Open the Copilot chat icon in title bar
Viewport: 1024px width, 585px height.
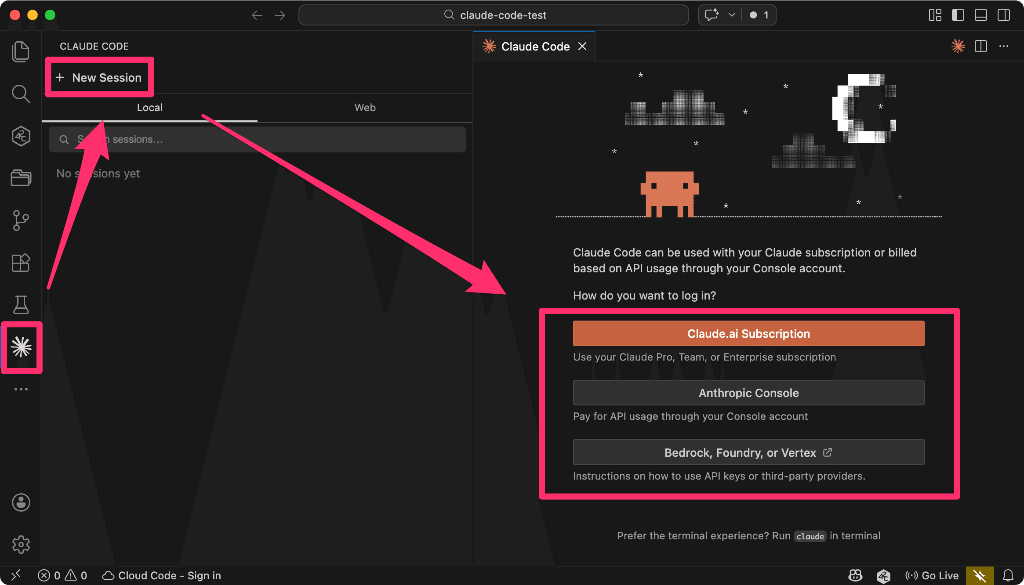pyautogui.click(x=711, y=15)
